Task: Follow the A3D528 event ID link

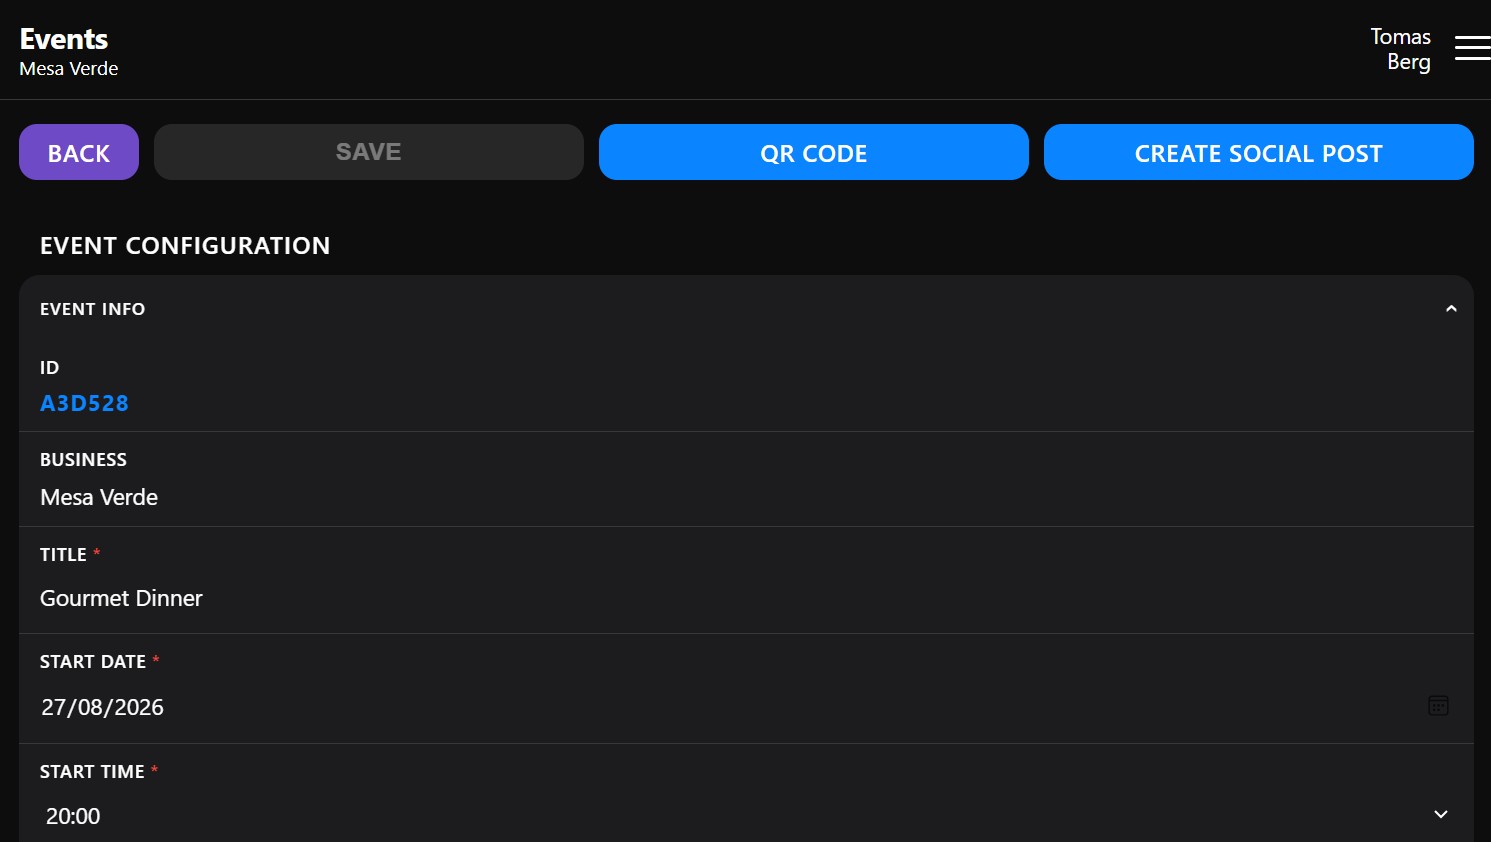Action: [x=84, y=403]
